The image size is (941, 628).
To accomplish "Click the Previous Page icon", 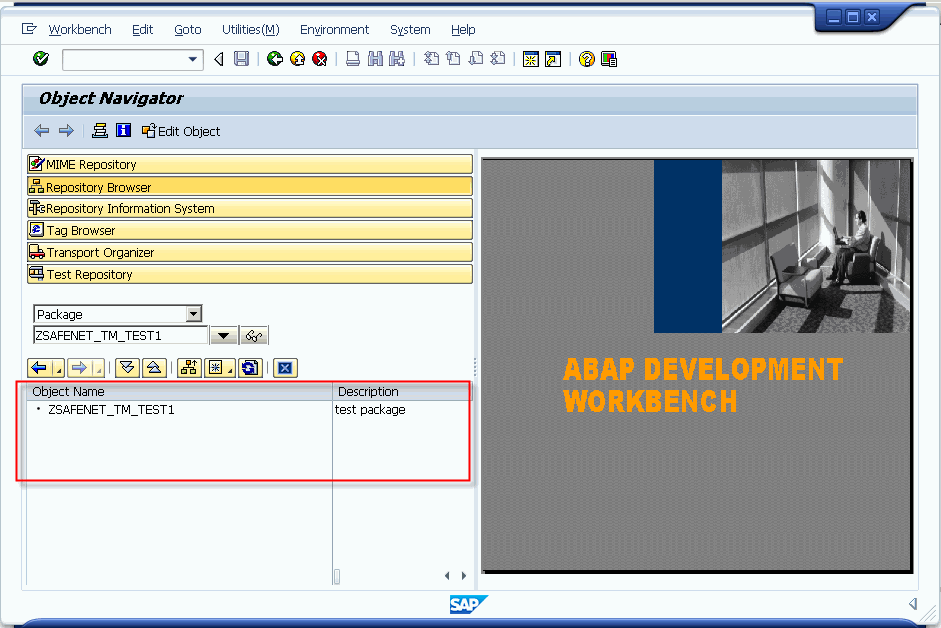I will (x=454, y=59).
